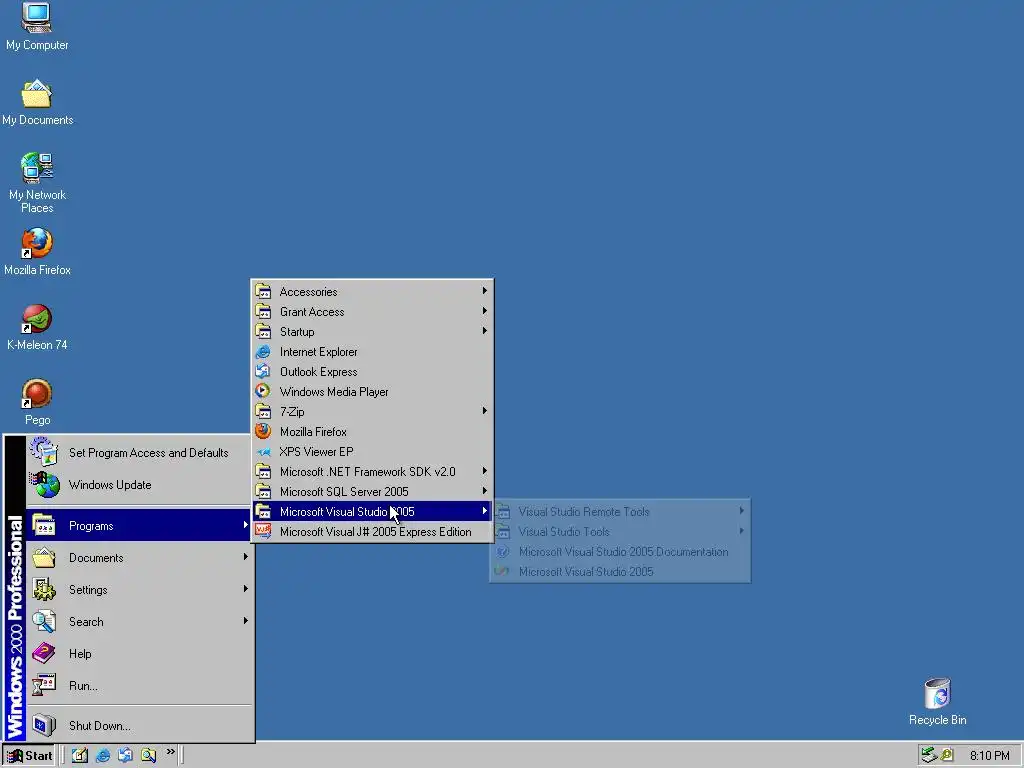Open Microsoft Visual Studio 2005 Documentation

(620, 552)
